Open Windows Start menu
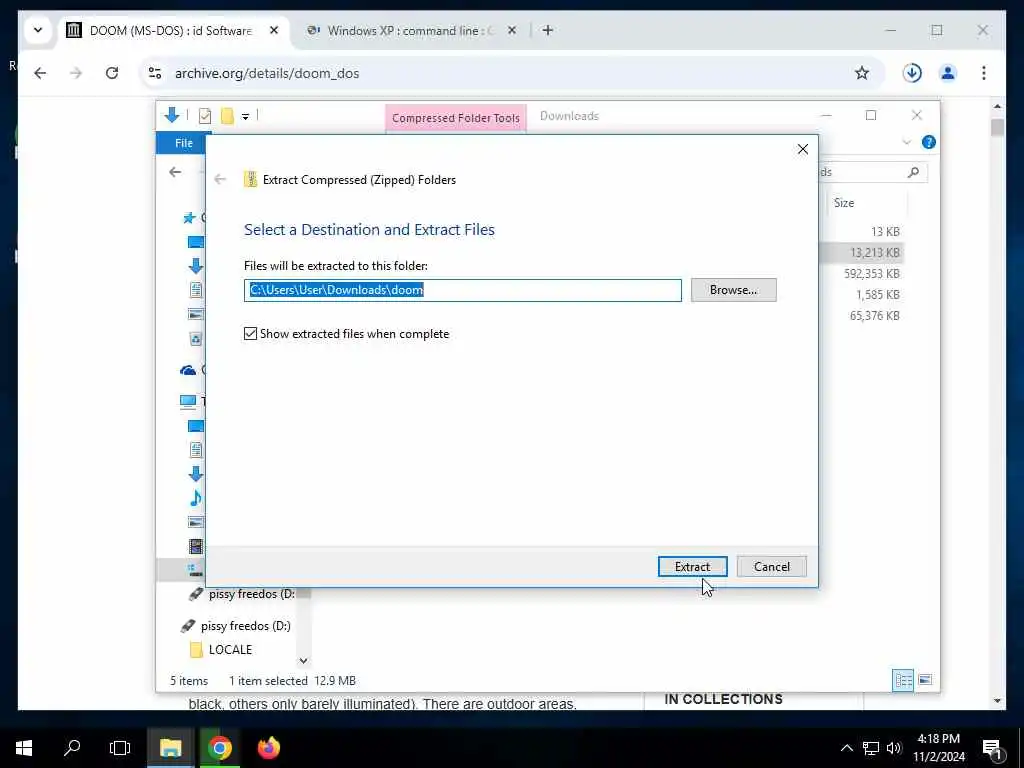The height and width of the screenshot is (768, 1024). [24, 748]
